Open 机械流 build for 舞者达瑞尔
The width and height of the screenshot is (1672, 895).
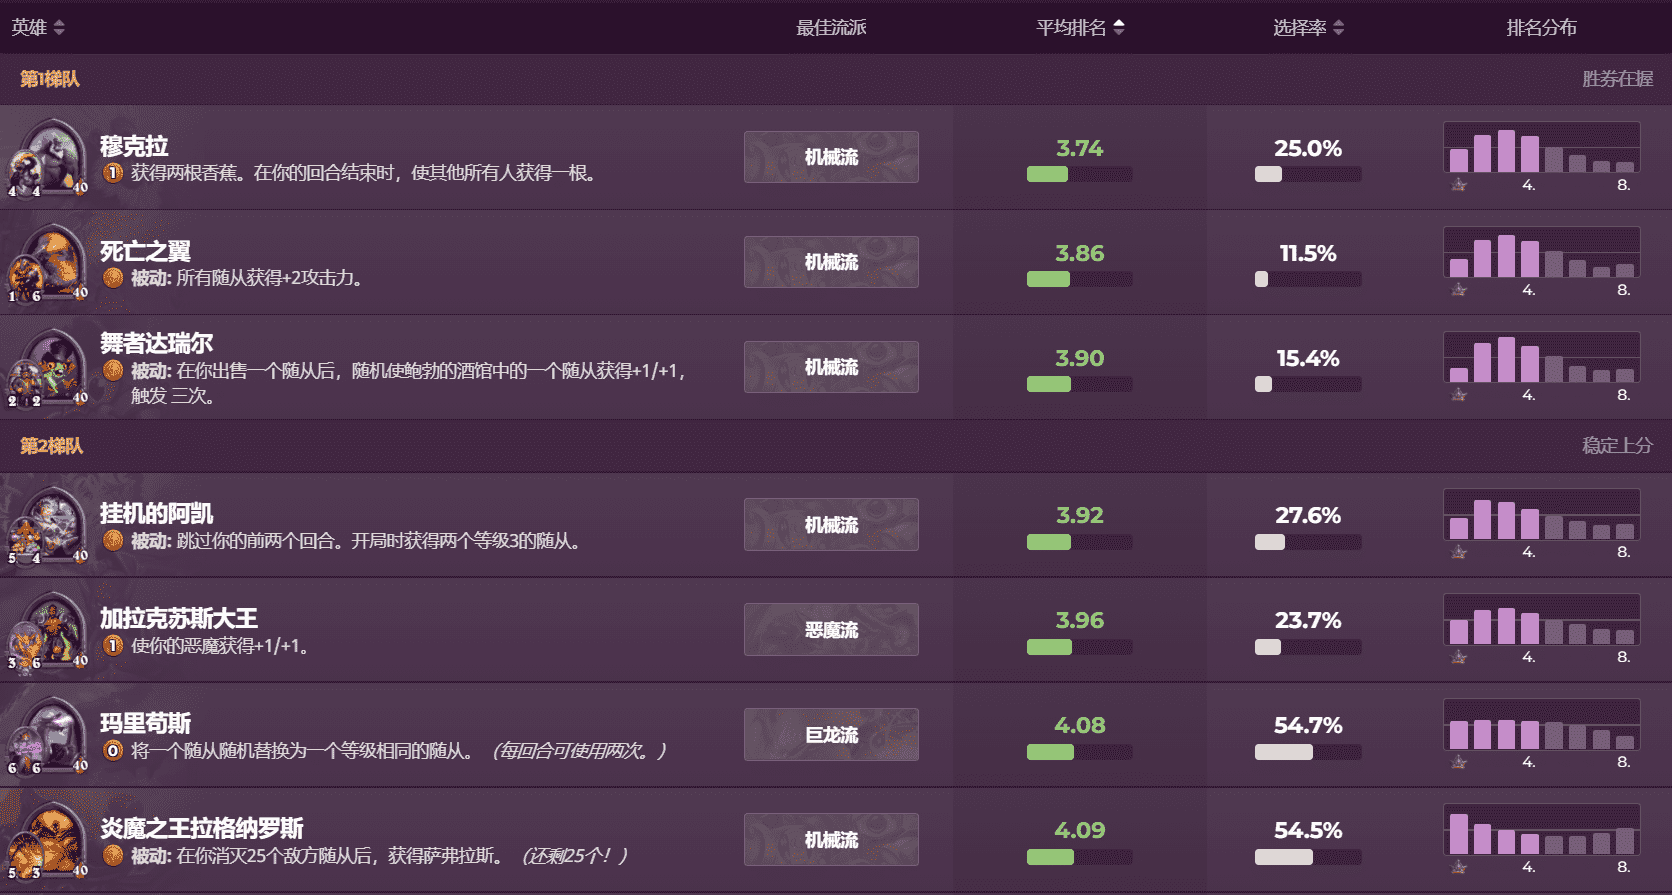[831, 367]
